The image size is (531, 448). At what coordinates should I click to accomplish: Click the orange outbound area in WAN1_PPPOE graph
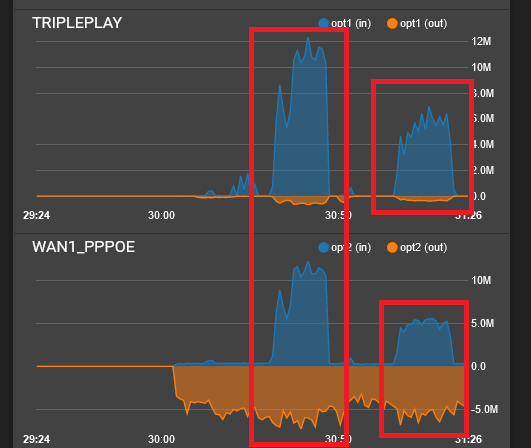click(318, 389)
